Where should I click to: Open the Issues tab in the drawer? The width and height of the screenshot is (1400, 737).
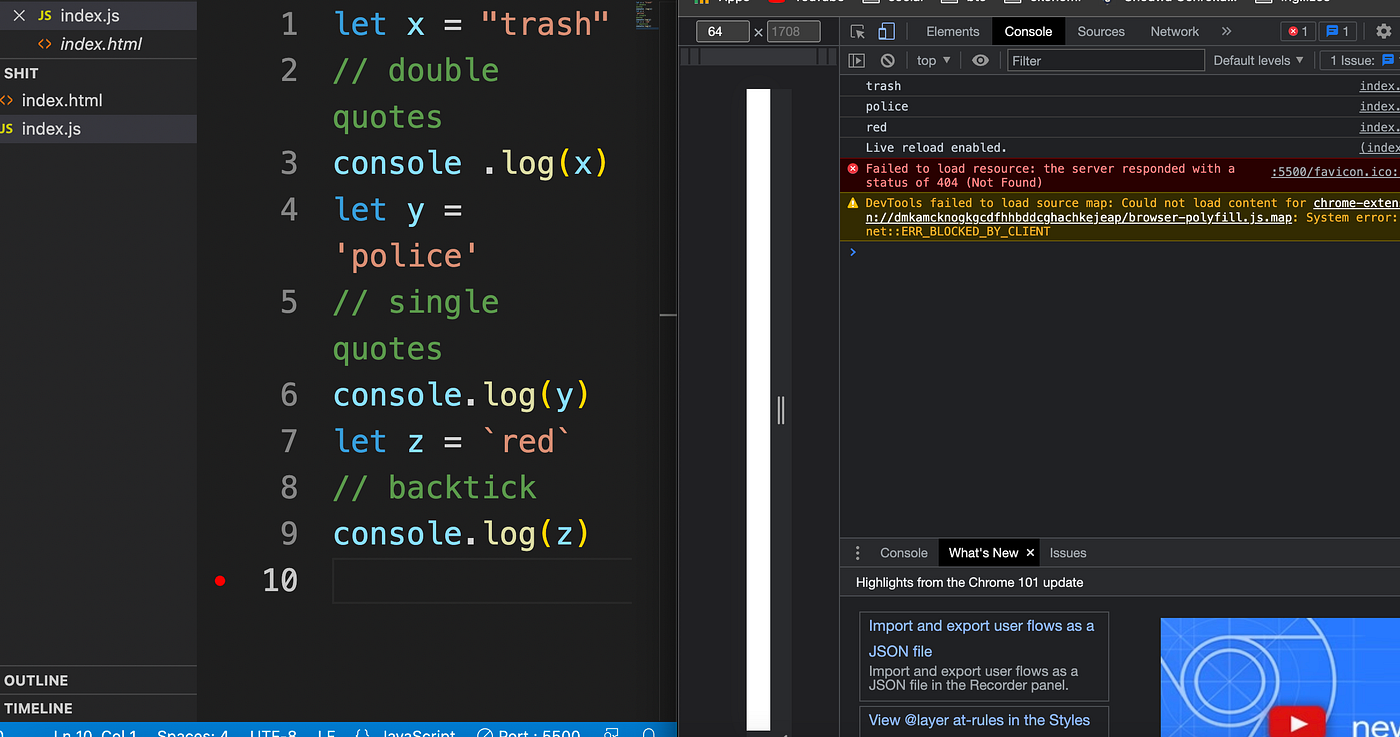click(x=1067, y=552)
